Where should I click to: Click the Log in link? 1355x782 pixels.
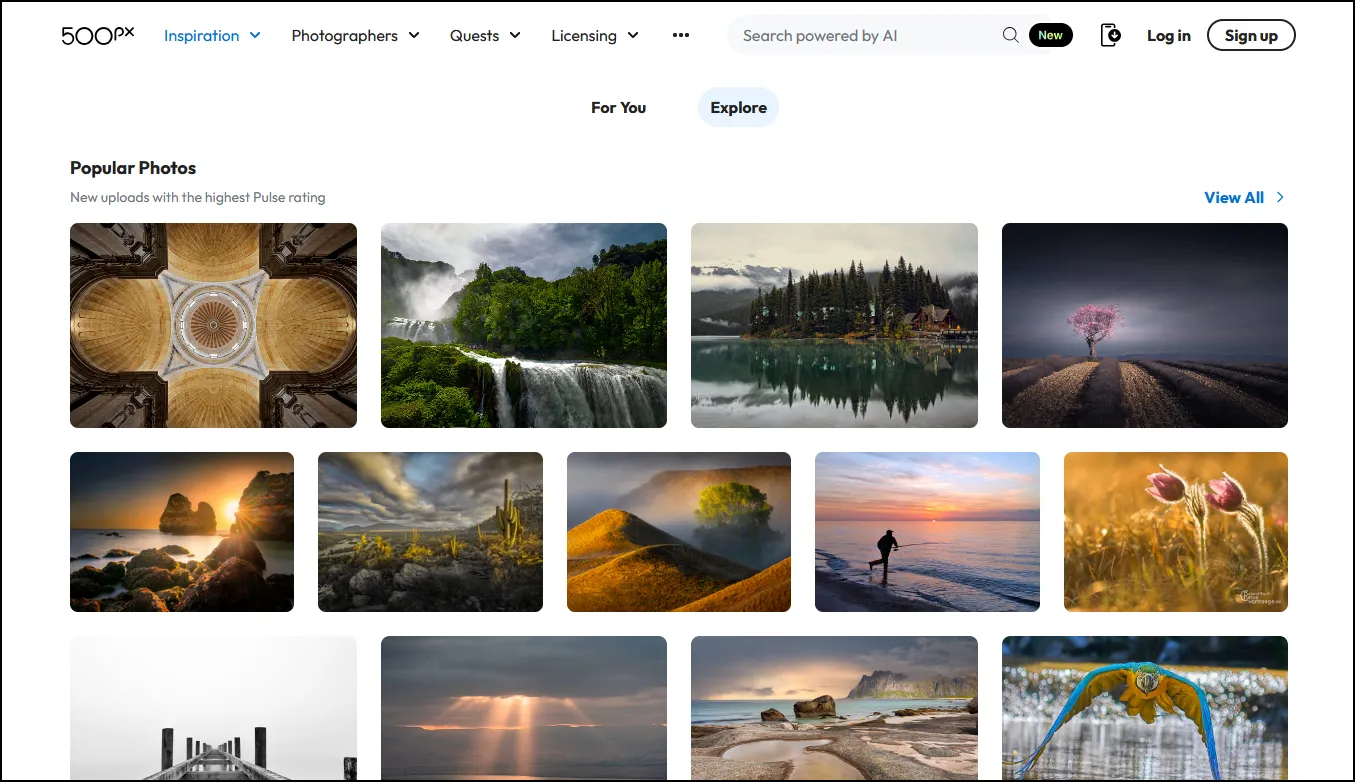tap(1168, 35)
